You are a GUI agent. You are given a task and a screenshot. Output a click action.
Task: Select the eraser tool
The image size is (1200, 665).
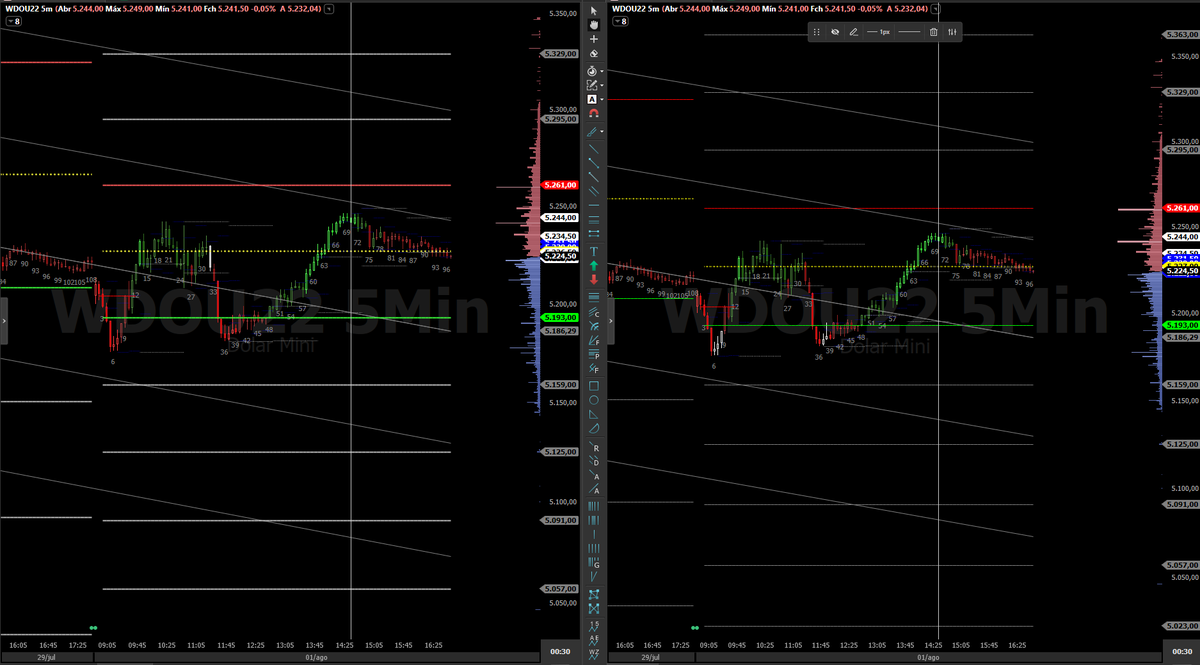pos(593,53)
